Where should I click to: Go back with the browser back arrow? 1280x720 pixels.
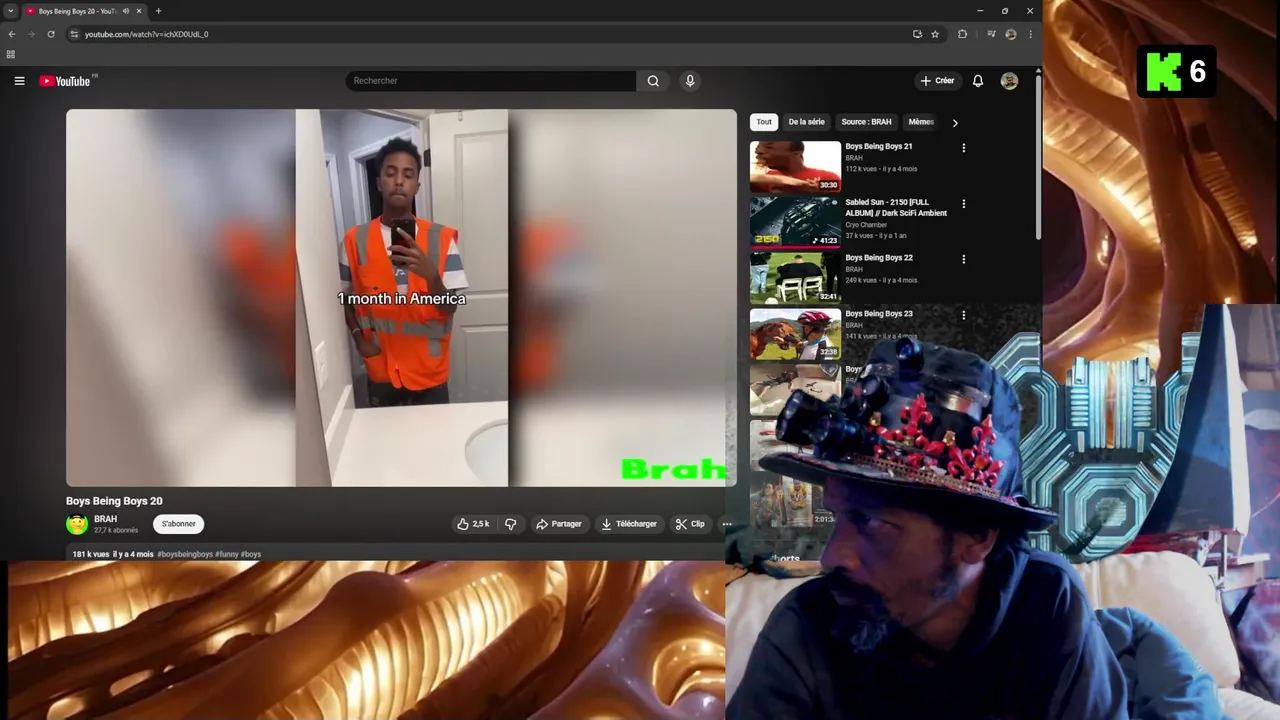(x=12, y=34)
